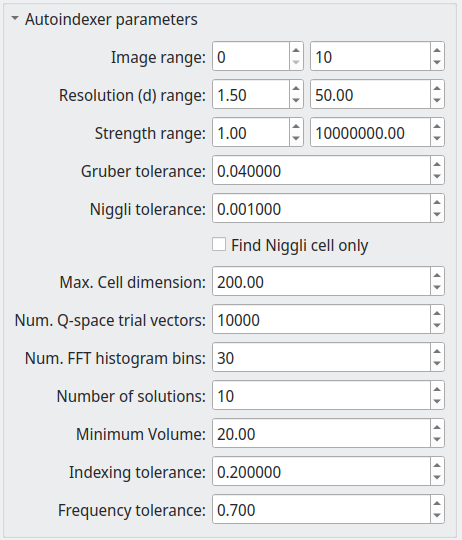Decrease Strength range maximum value
This screenshot has width=462, height=540.
[437, 138]
